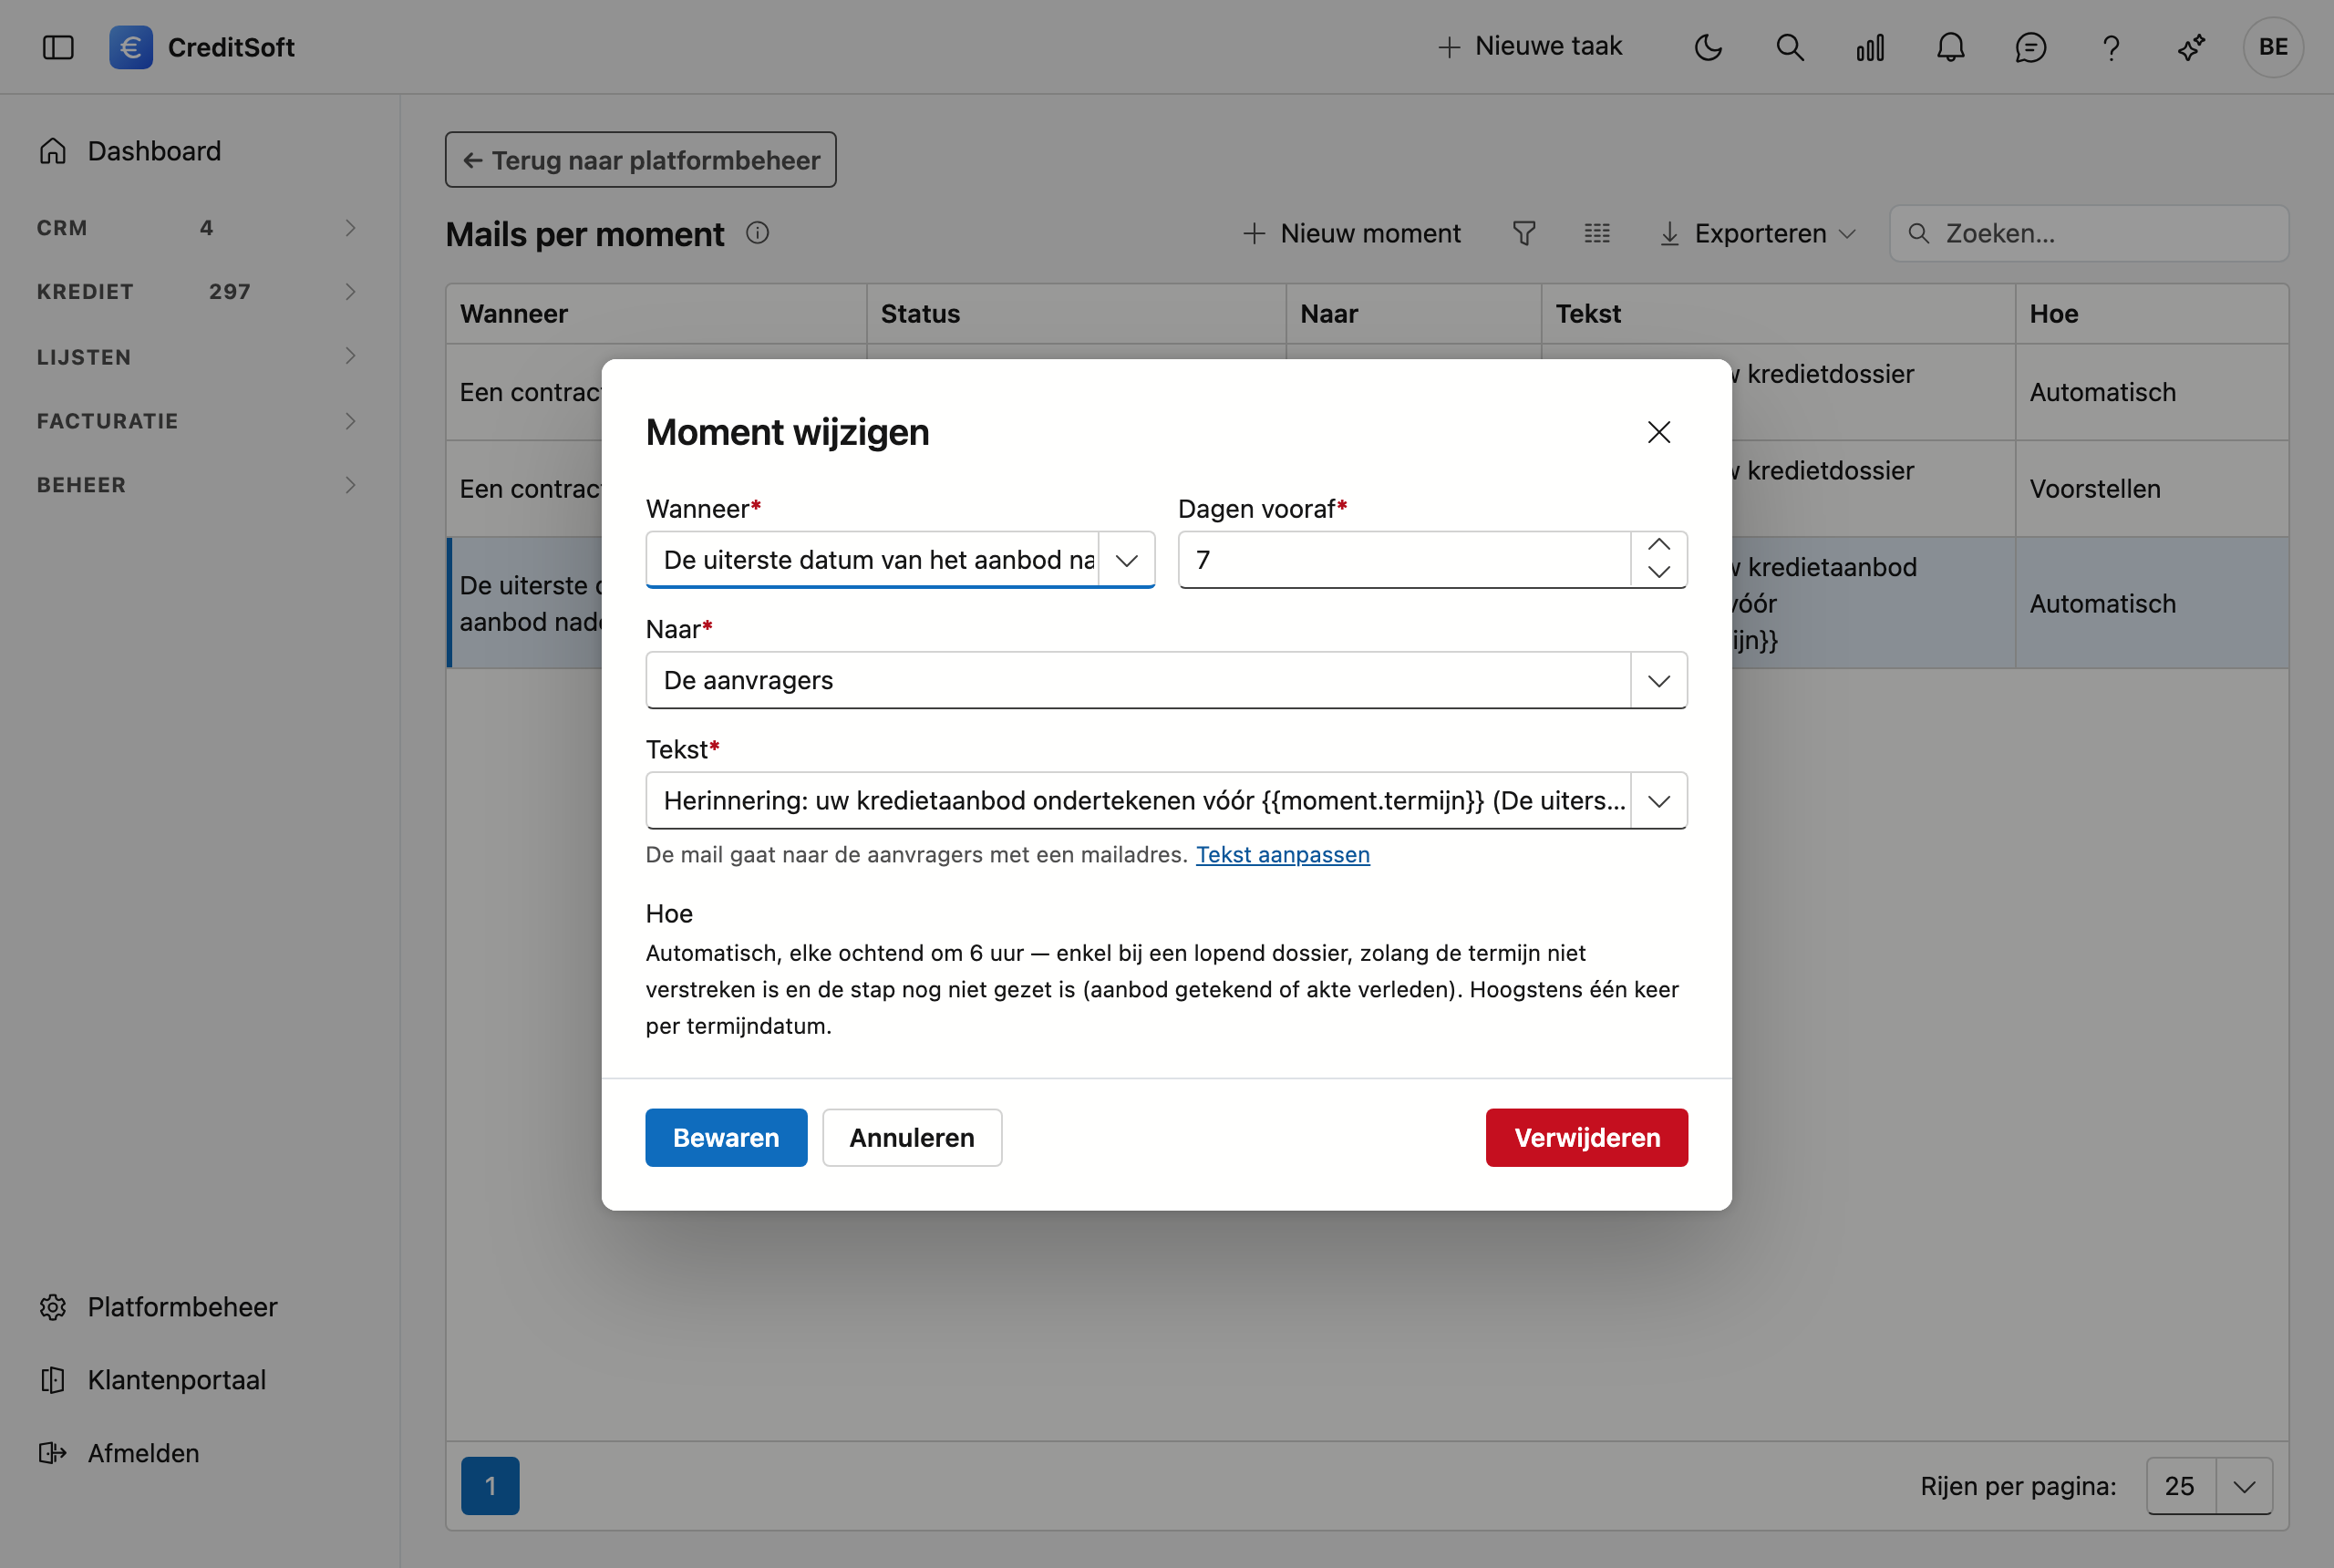Click Terug naar platformbeheer button
The height and width of the screenshot is (1568, 2334).
[640, 160]
